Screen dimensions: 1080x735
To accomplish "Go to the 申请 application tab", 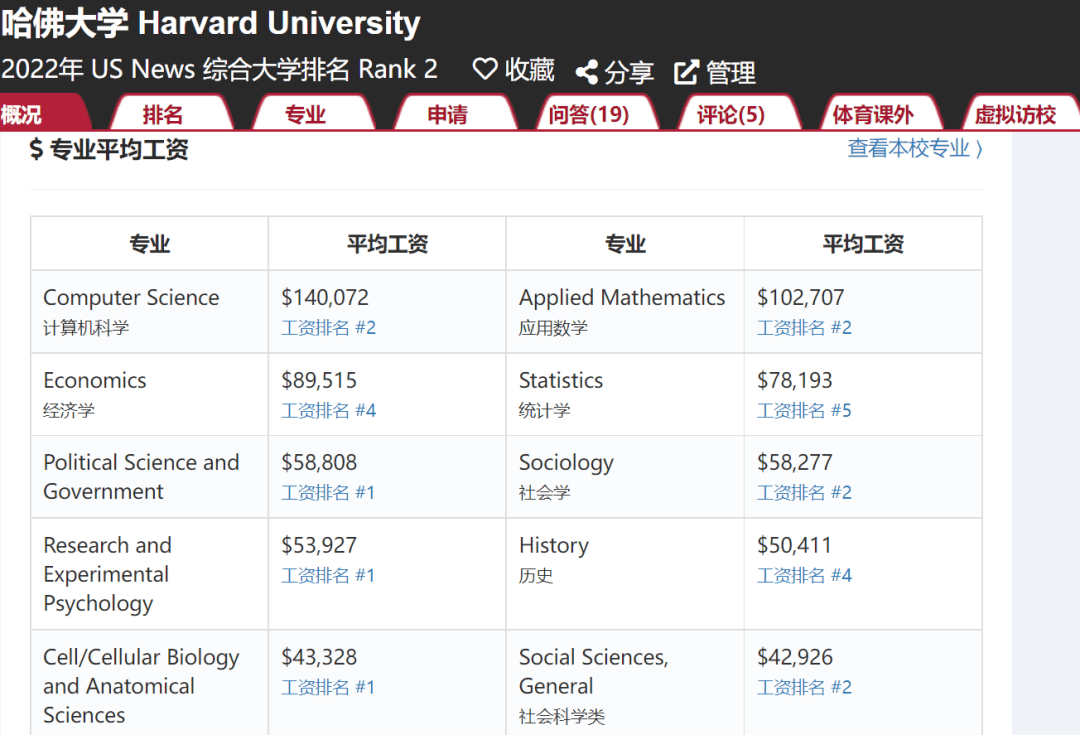I will pyautogui.click(x=447, y=114).
